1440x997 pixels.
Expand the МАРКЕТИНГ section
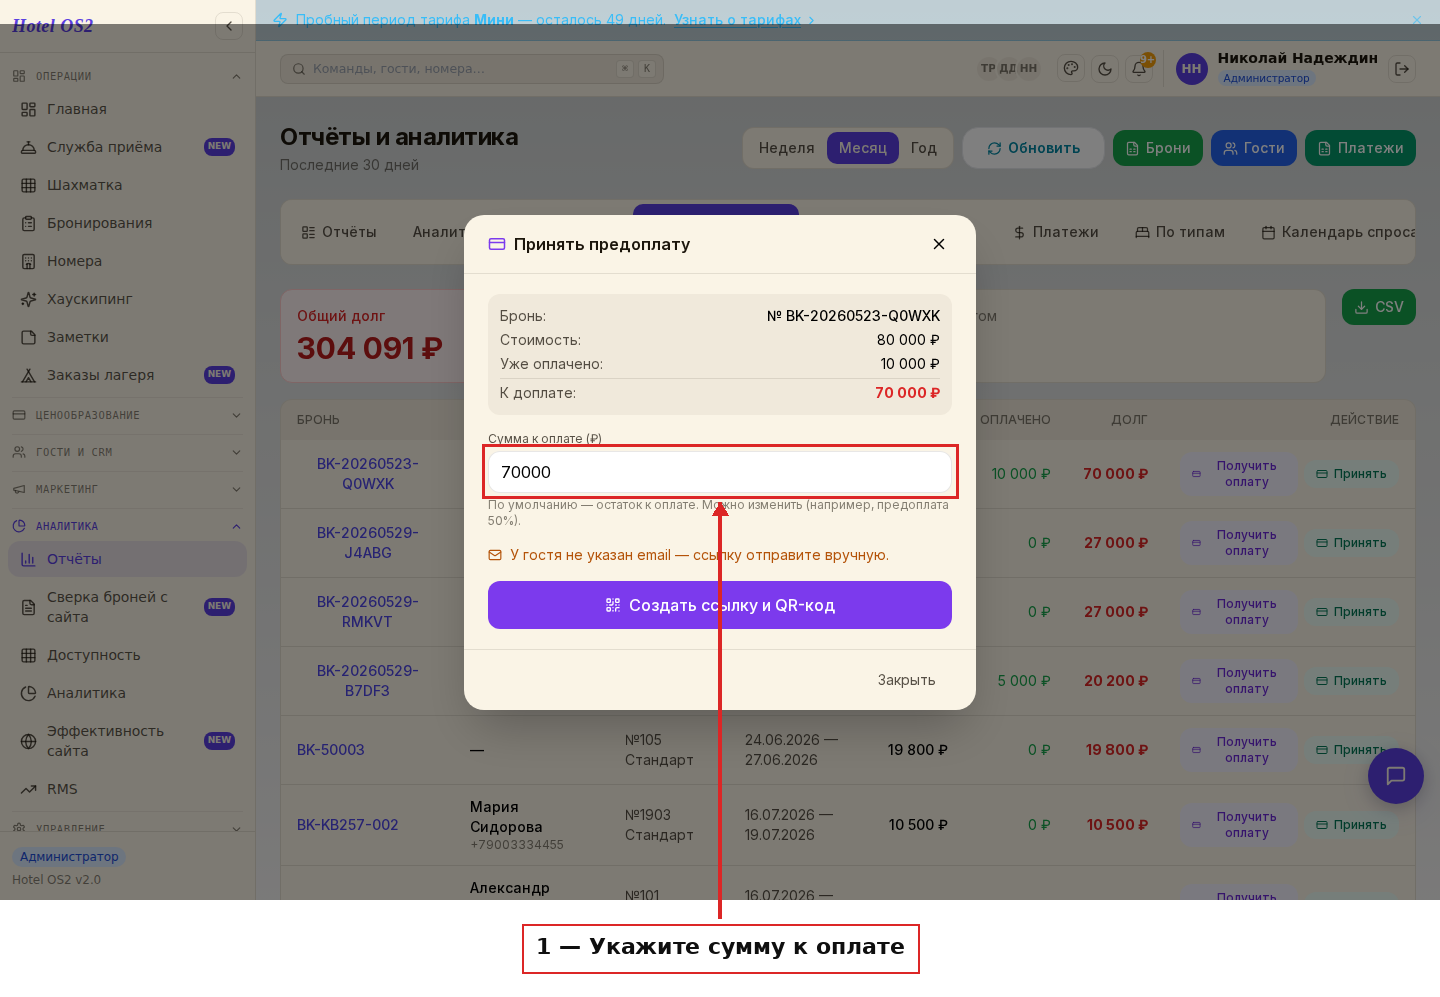click(127, 489)
